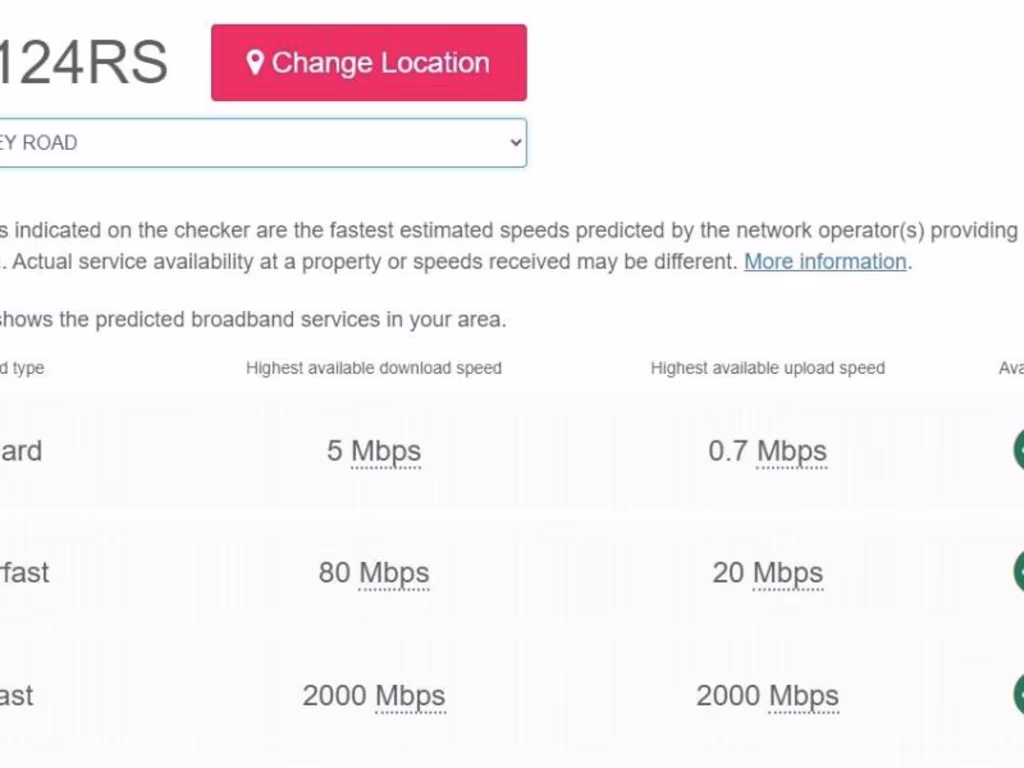Viewport: 1024px width, 768px height.
Task: Select the Superfast broadband row label
Action: click(x=24, y=573)
